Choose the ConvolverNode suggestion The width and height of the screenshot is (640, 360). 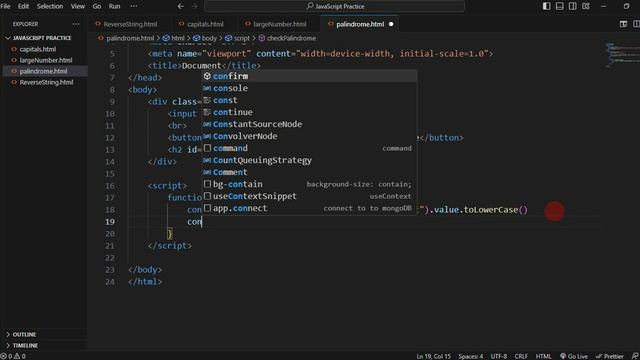[309, 136]
